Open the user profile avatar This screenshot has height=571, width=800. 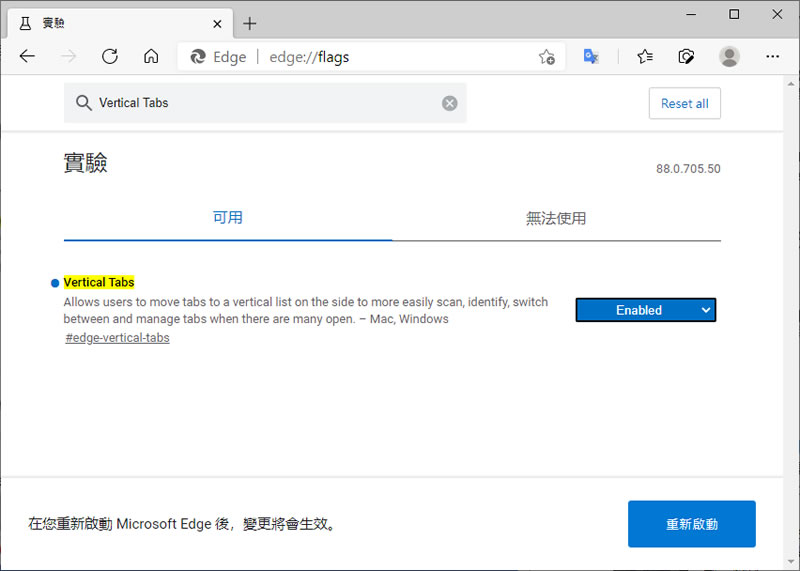tap(729, 56)
